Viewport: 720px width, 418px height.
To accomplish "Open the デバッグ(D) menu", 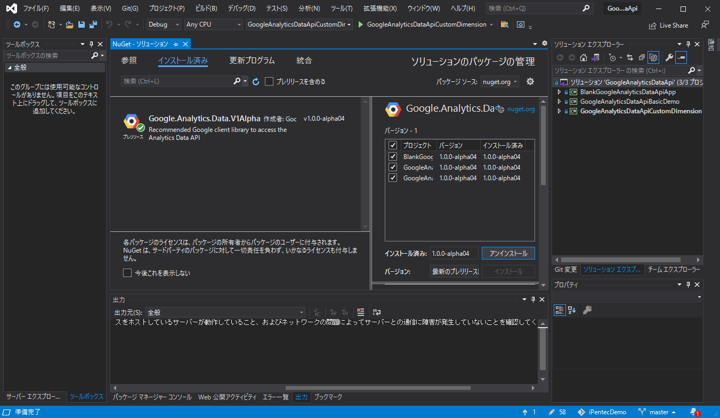I will [242, 8].
